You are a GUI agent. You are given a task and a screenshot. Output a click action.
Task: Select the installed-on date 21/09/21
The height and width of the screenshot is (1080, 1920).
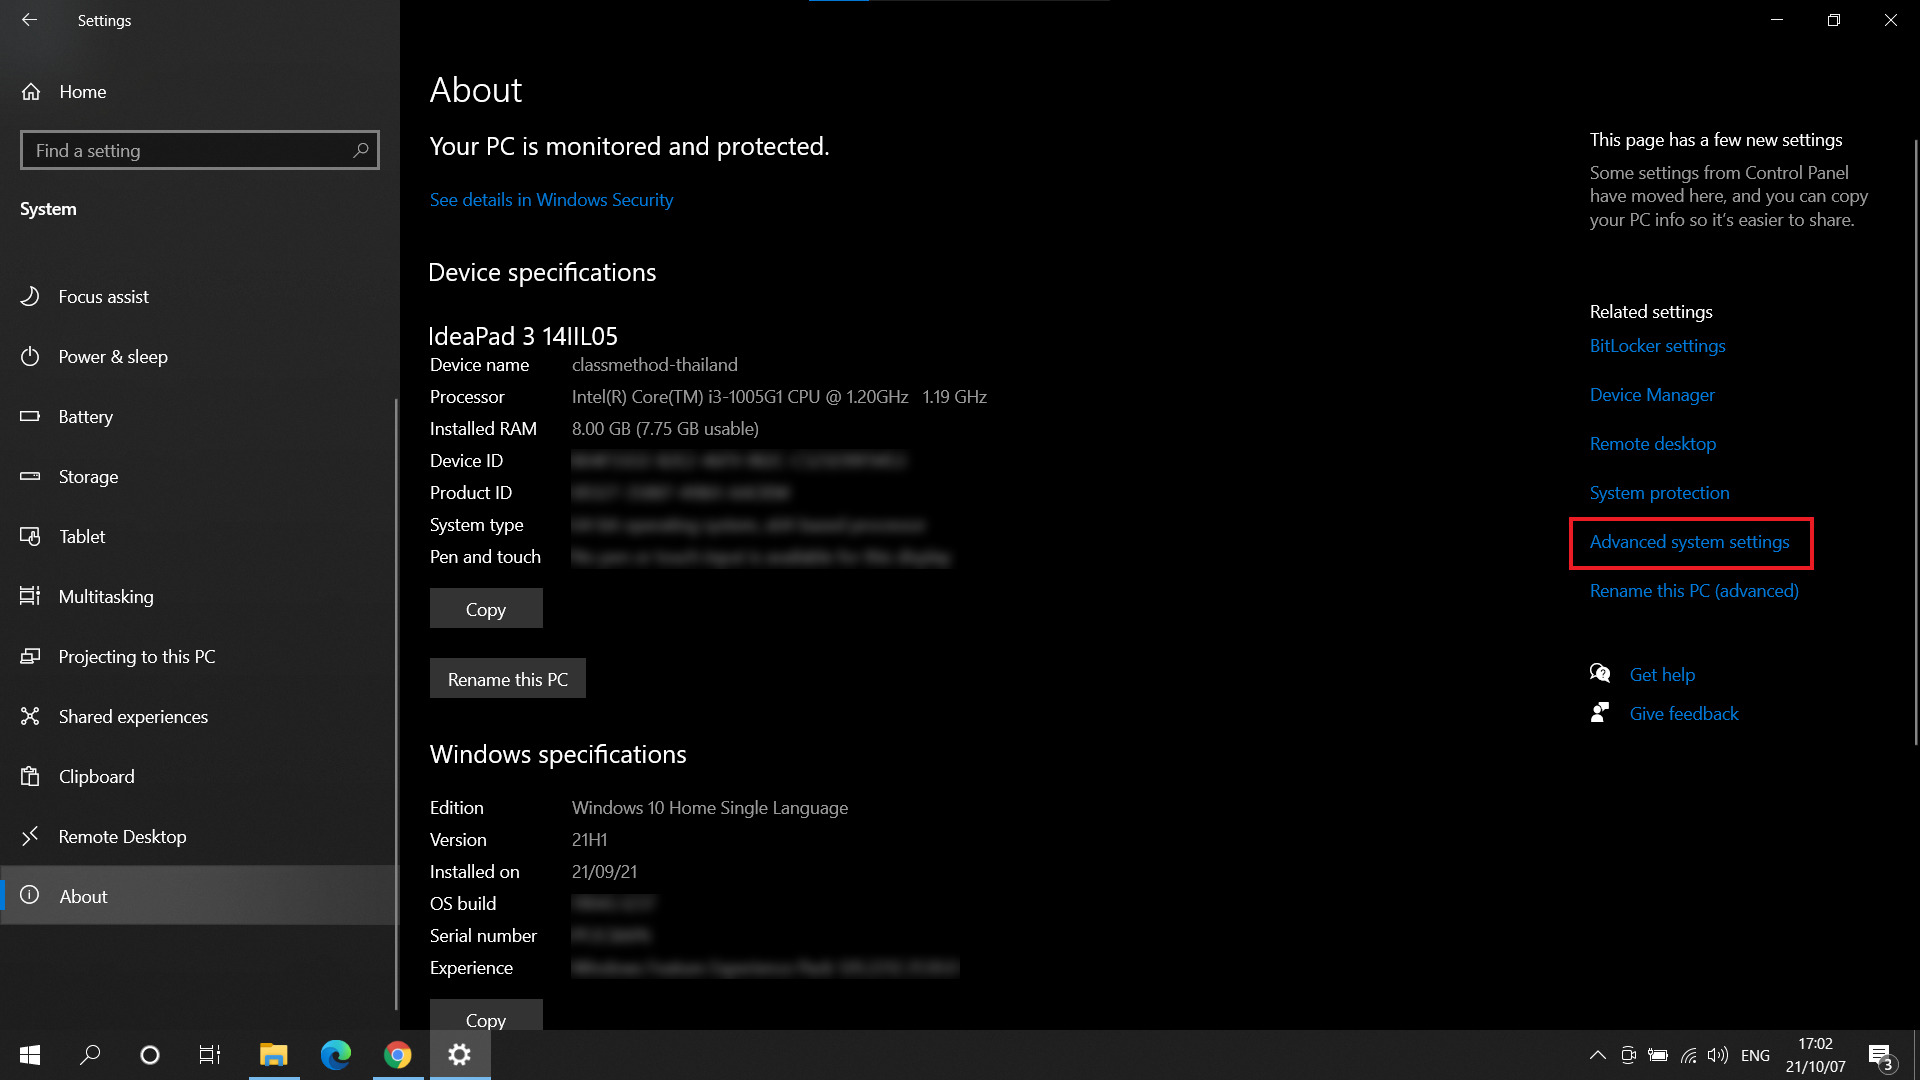point(604,872)
